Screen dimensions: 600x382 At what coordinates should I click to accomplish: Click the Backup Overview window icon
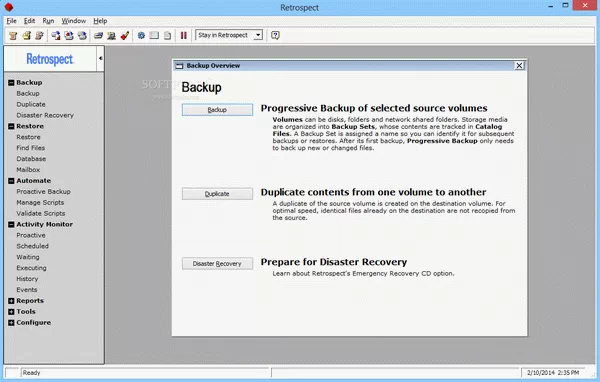tap(179, 66)
